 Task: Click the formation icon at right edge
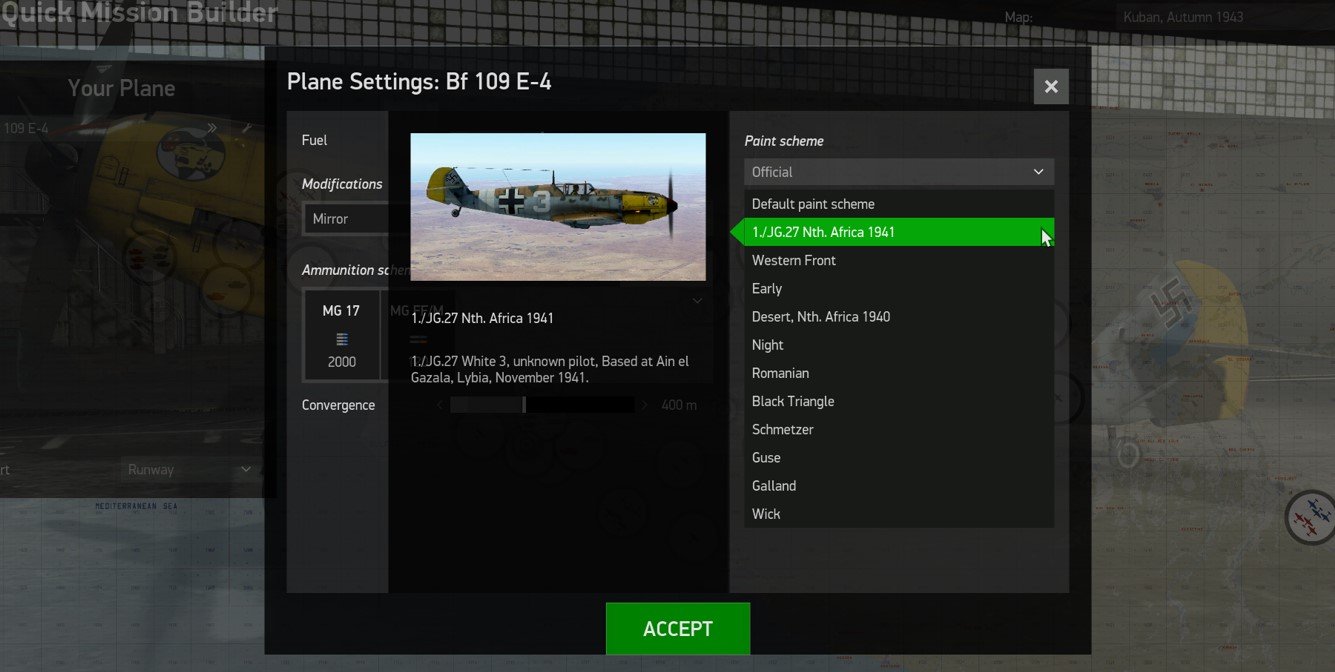click(1309, 517)
